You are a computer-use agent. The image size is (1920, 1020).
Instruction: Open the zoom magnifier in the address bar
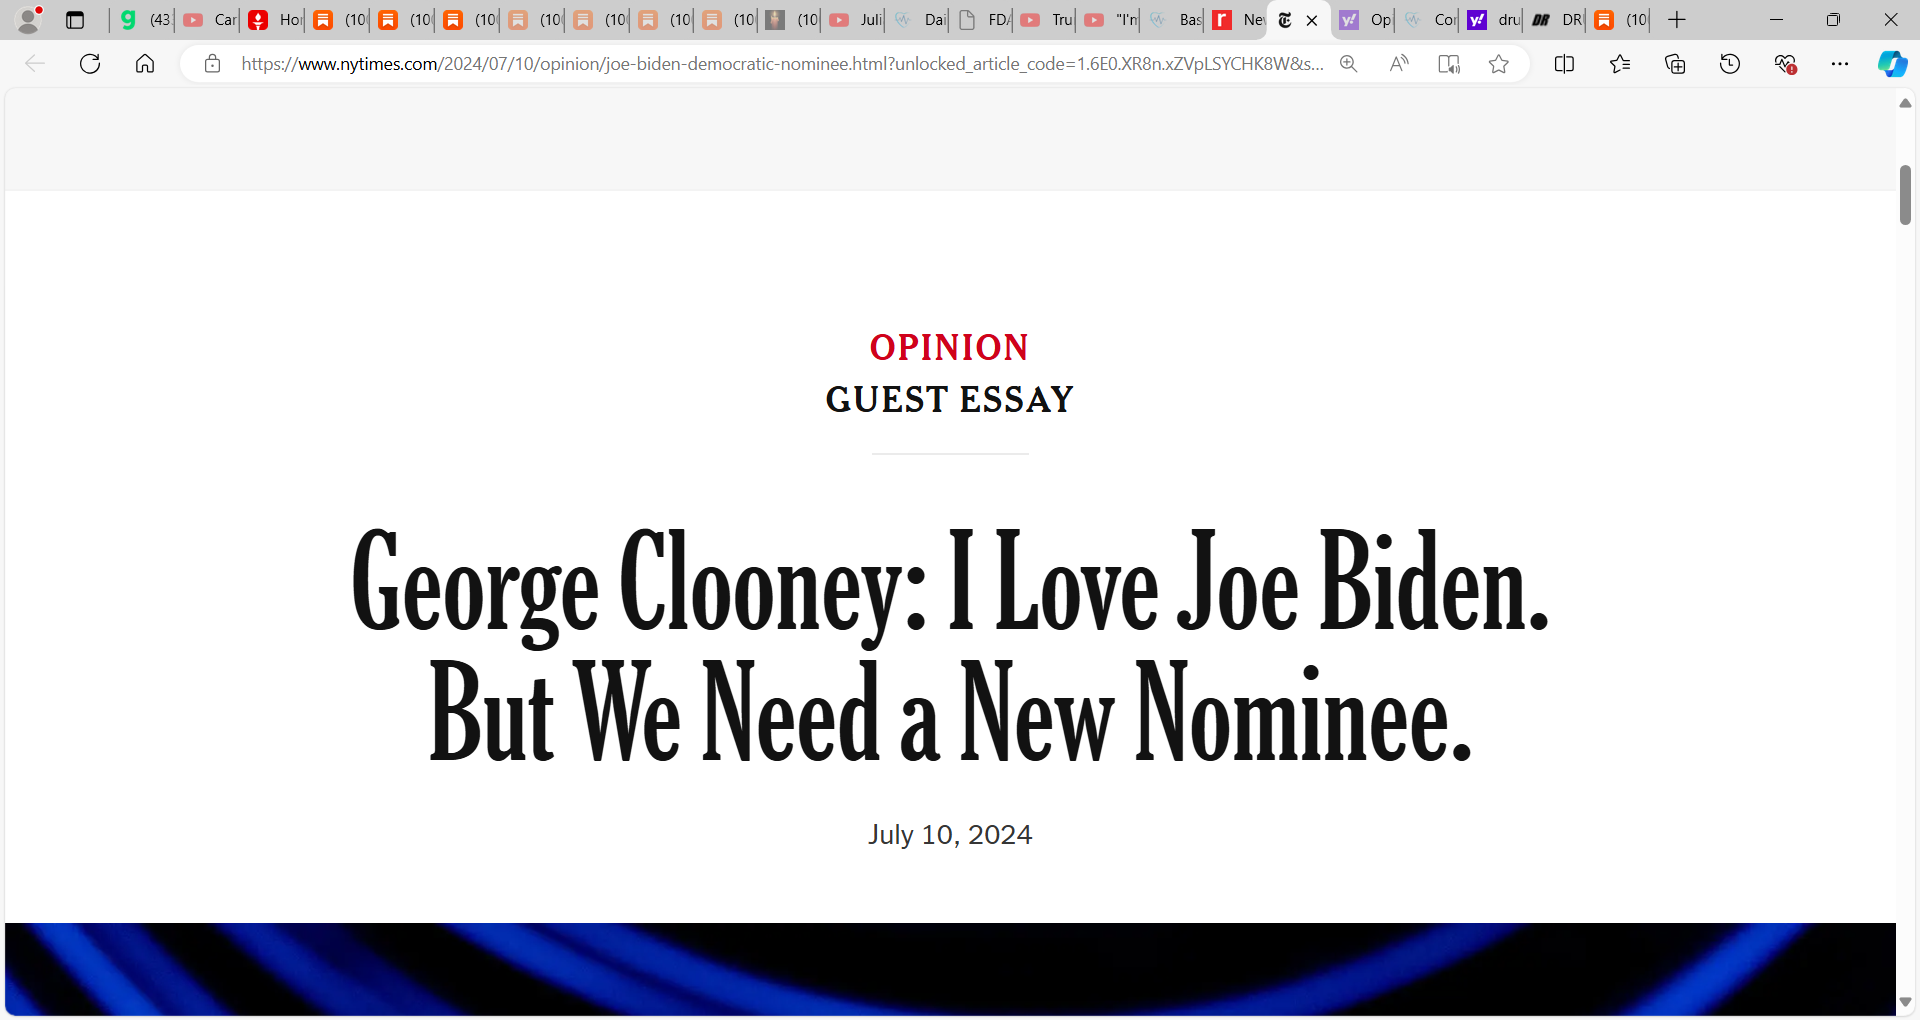tap(1349, 64)
